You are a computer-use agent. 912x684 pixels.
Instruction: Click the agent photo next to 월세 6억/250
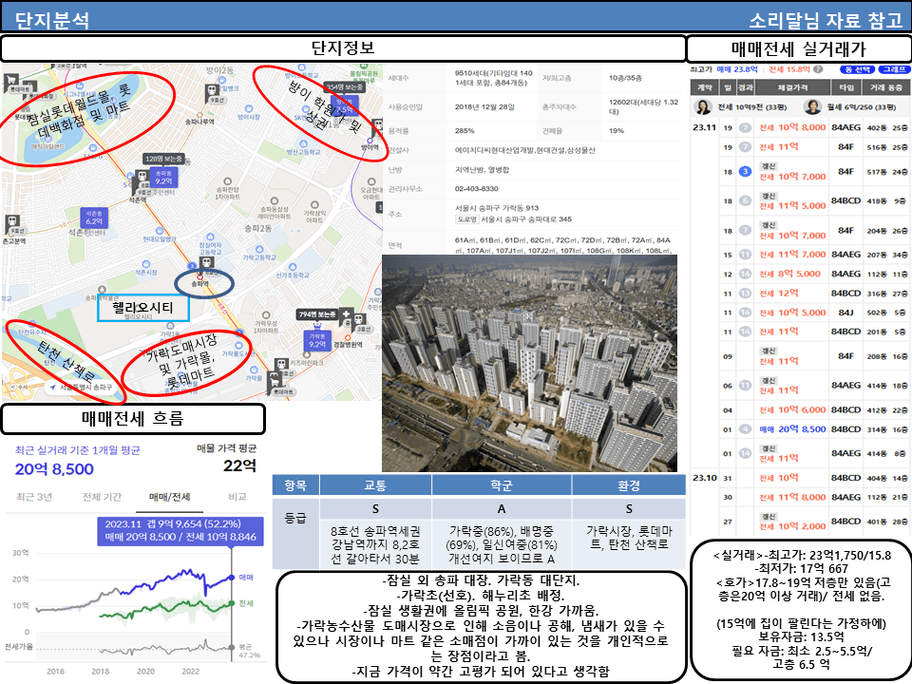pos(812,107)
